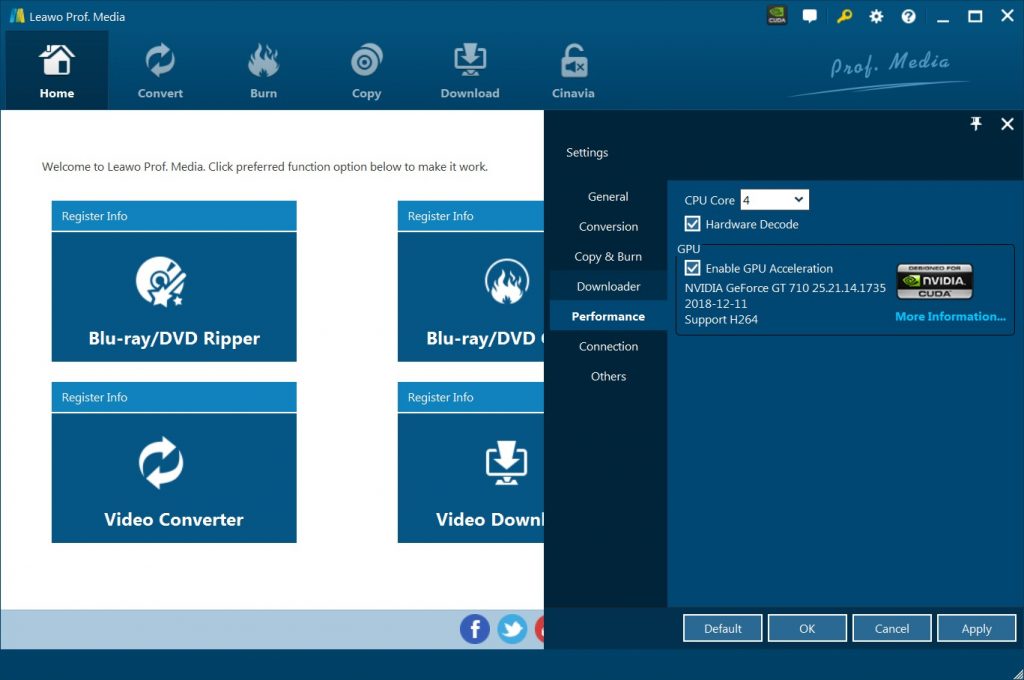Switch to the Convert module
The image size is (1024, 680).
click(159, 70)
